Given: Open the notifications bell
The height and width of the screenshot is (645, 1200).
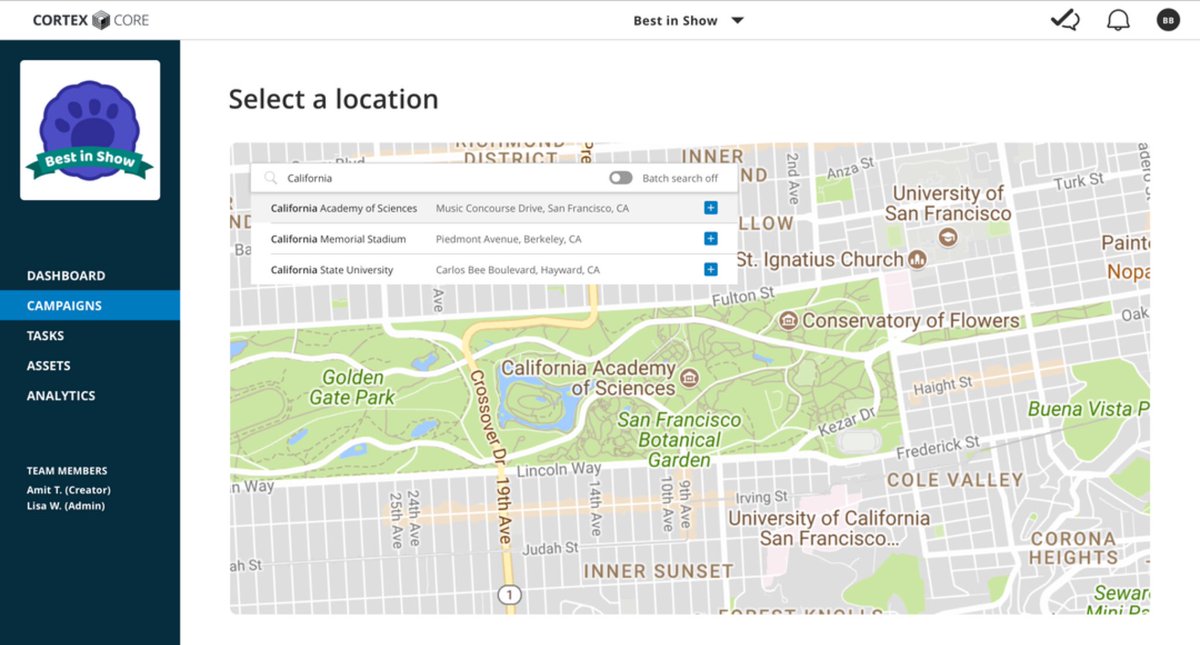Looking at the screenshot, I should point(1118,20).
